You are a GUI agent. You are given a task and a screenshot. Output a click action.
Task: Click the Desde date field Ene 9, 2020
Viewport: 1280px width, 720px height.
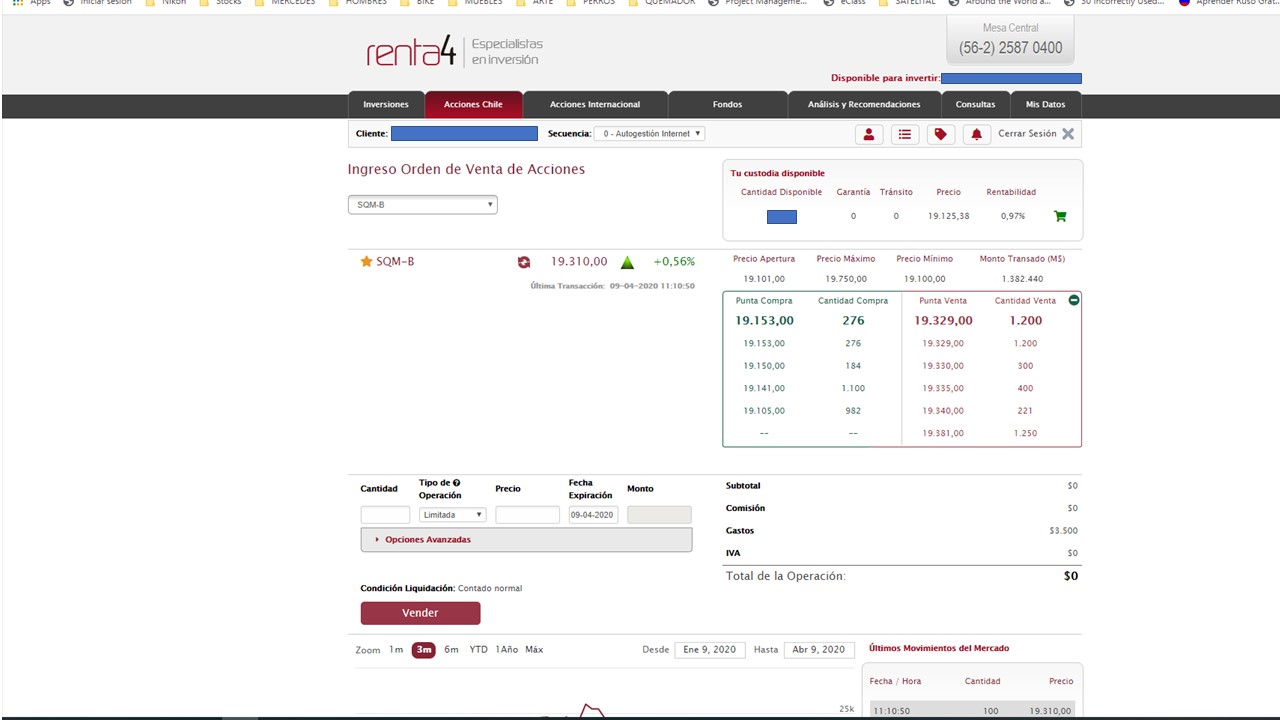710,650
